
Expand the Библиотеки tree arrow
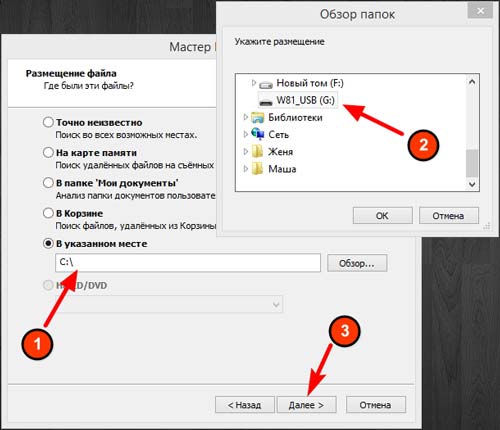click(246, 117)
